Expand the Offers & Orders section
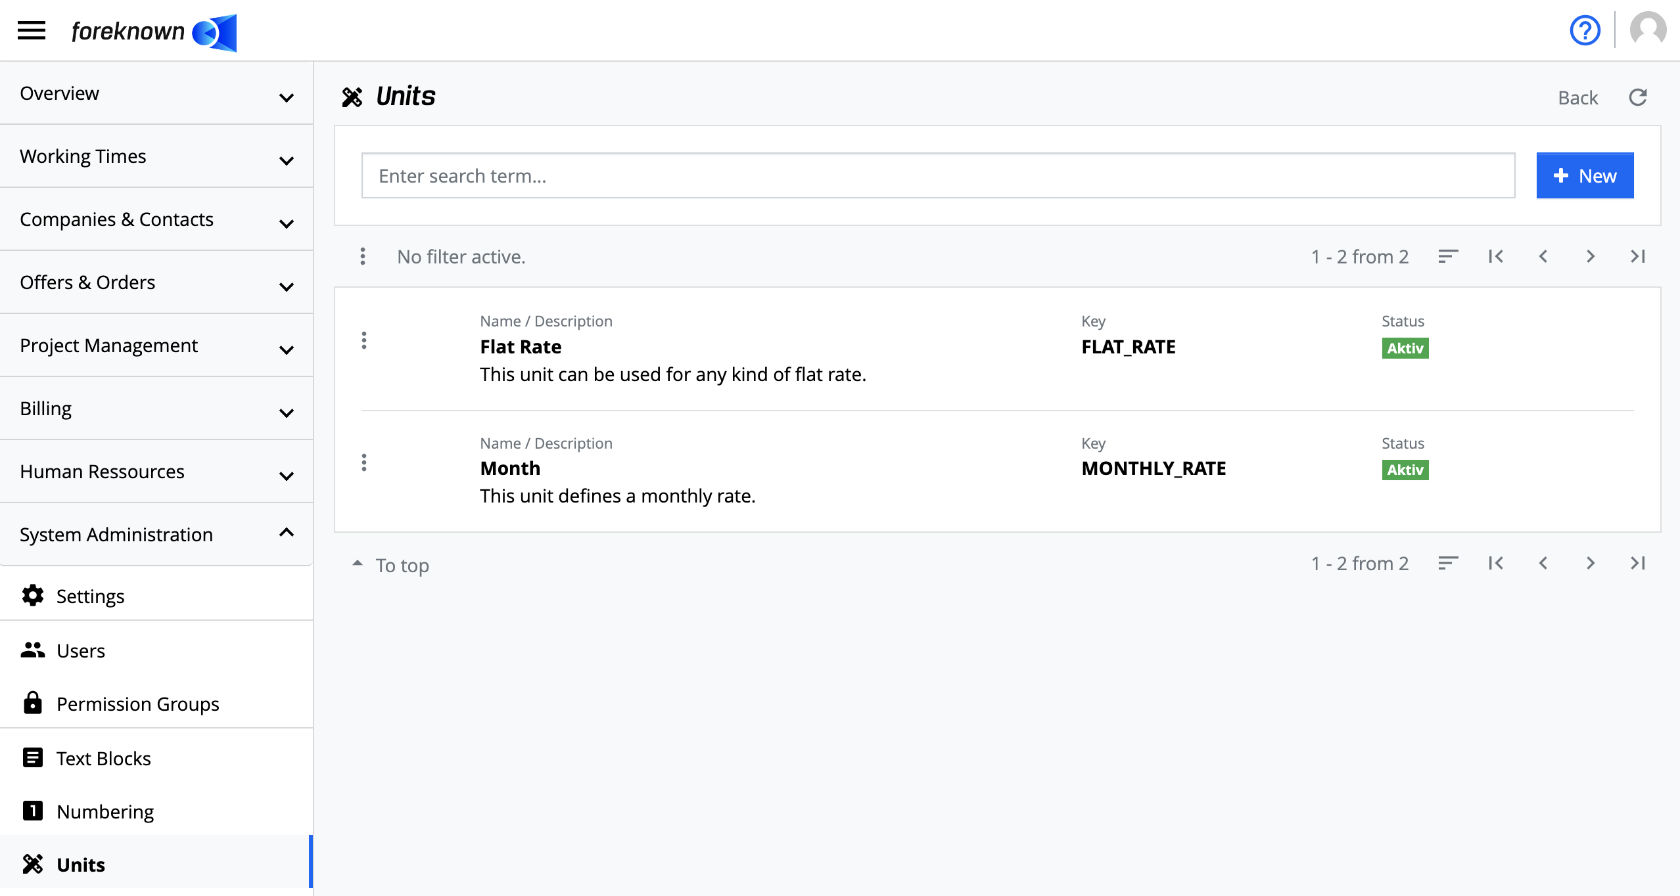The width and height of the screenshot is (1680, 896). point(157,282)
